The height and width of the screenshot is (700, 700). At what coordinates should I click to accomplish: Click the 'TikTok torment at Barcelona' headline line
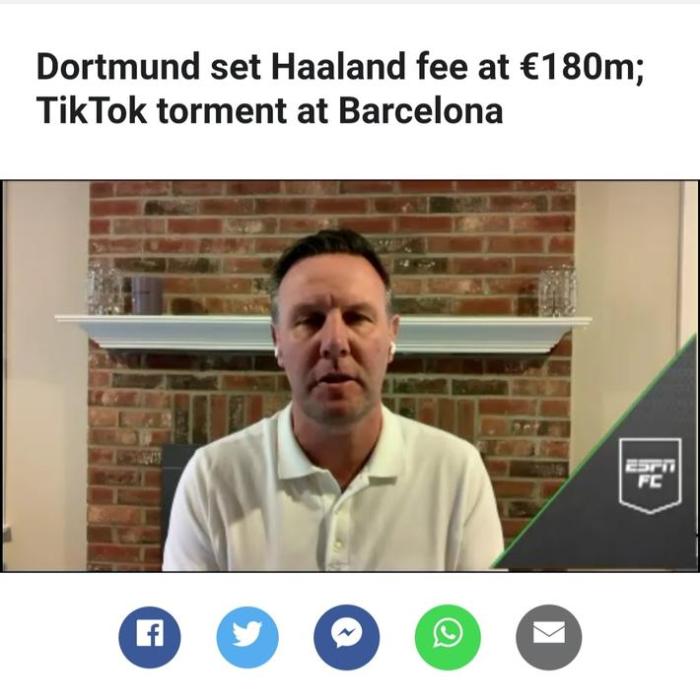pyautogui.click(x=270, y=110)
